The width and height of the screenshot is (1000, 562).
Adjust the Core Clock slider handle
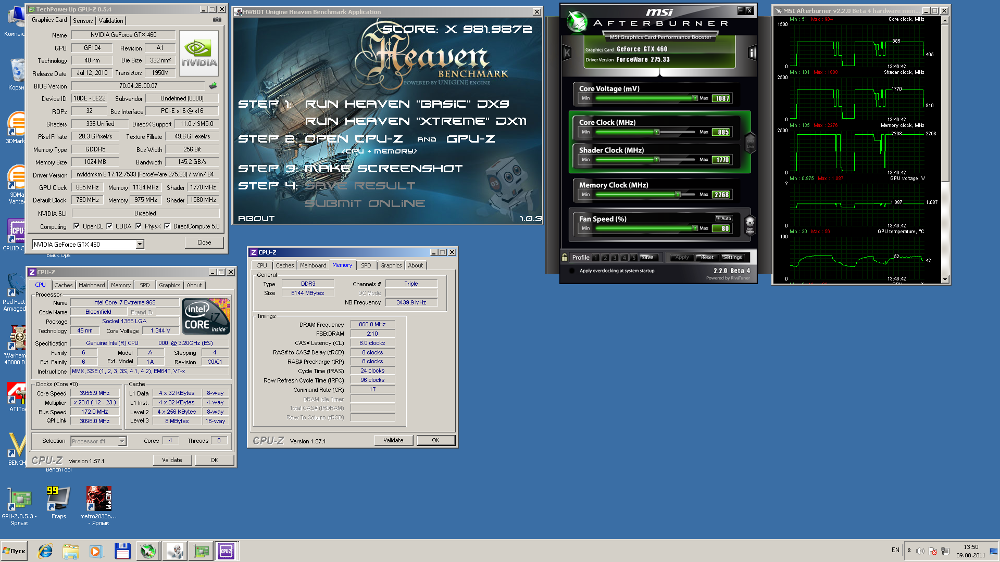coord(656,132)
